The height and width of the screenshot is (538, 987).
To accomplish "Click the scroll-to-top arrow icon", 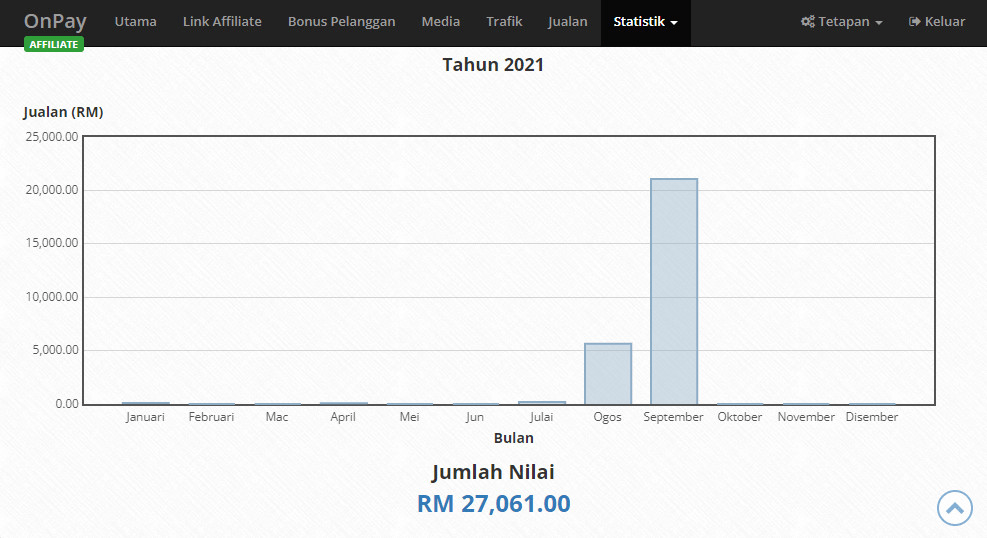I will (x=954, y=508).
